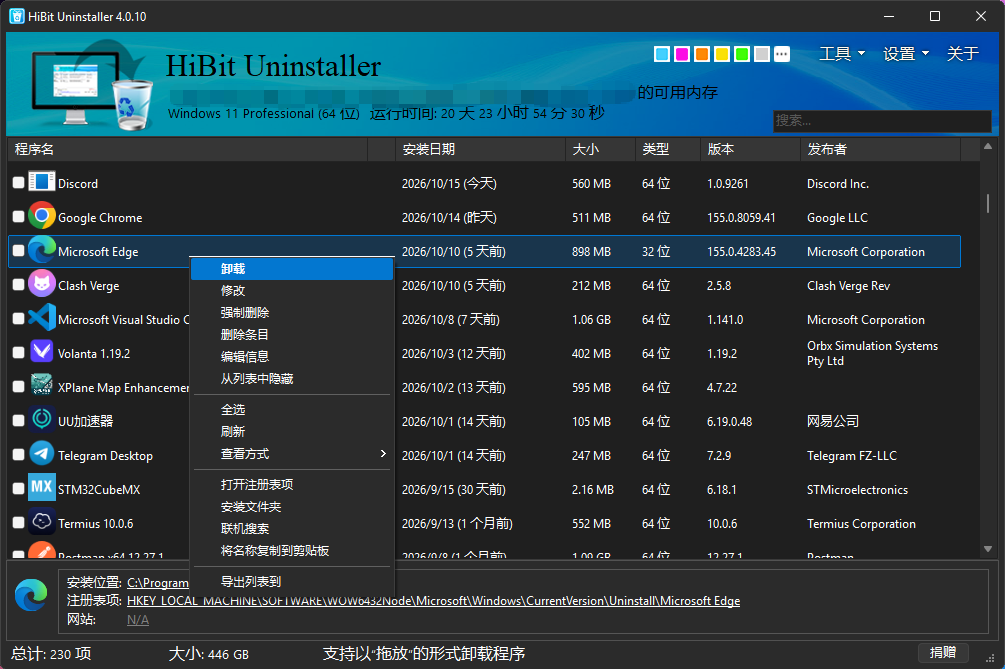The height and width of the screenshot is (669, 1005).
Task: Click the list scrollbar up arrow
Action: click(988, 147)
